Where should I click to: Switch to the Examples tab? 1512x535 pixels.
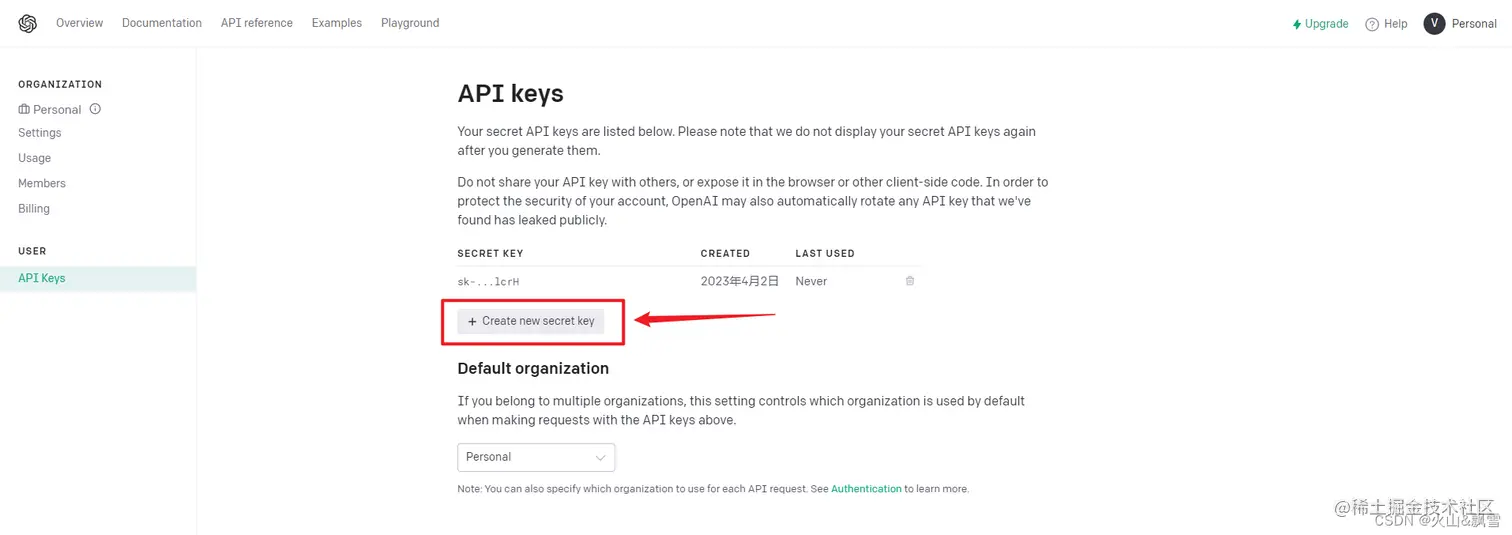(x=337, y=23)
